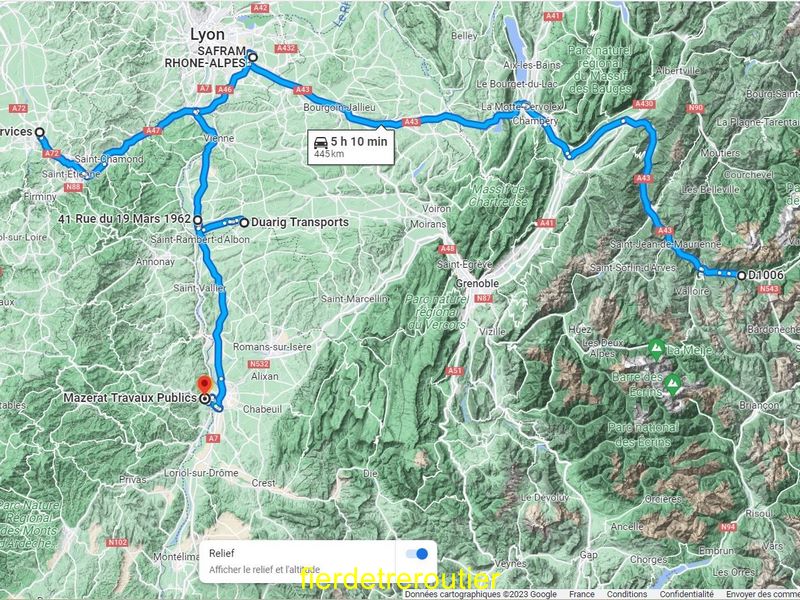The height and width of the screenshot is (600, 800).
Task: Click the D1006 destination waypoint marker
Action: pos(741,276)
